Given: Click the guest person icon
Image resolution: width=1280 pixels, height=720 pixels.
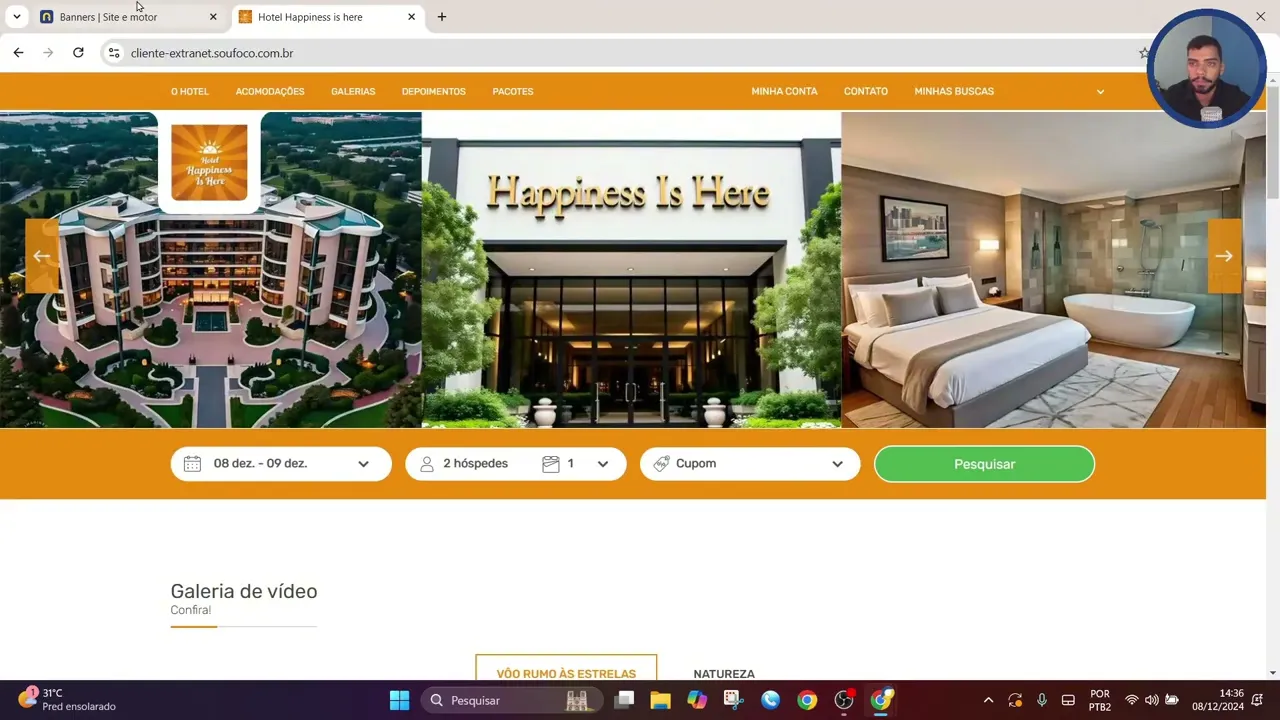Looking at the screenshot, I should 427,464.
